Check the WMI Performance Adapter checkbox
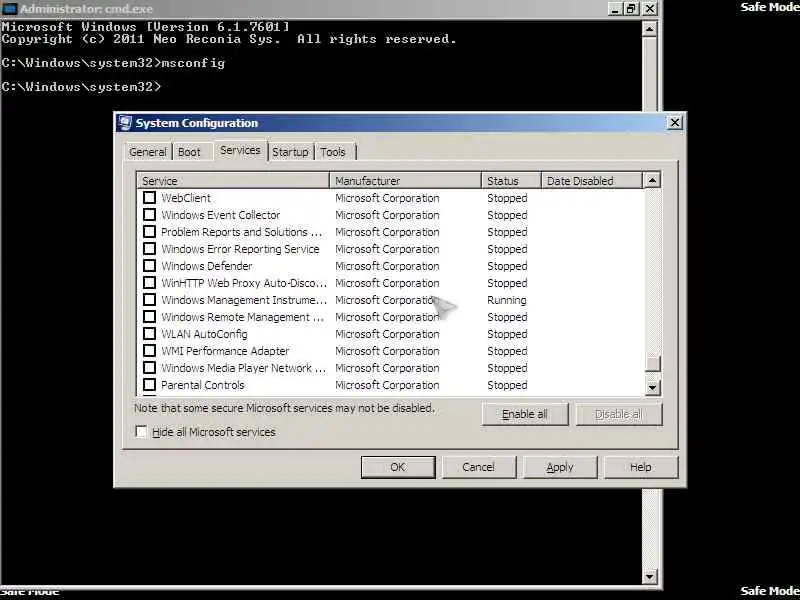This screenshot has width=800, height=600. point(149,351)
